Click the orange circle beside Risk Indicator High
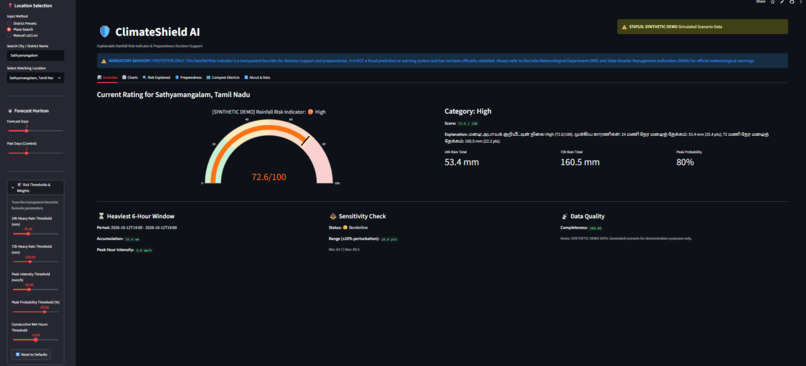Image resolution: width=806 pixels, height=366 pixels. click(310, 112)
